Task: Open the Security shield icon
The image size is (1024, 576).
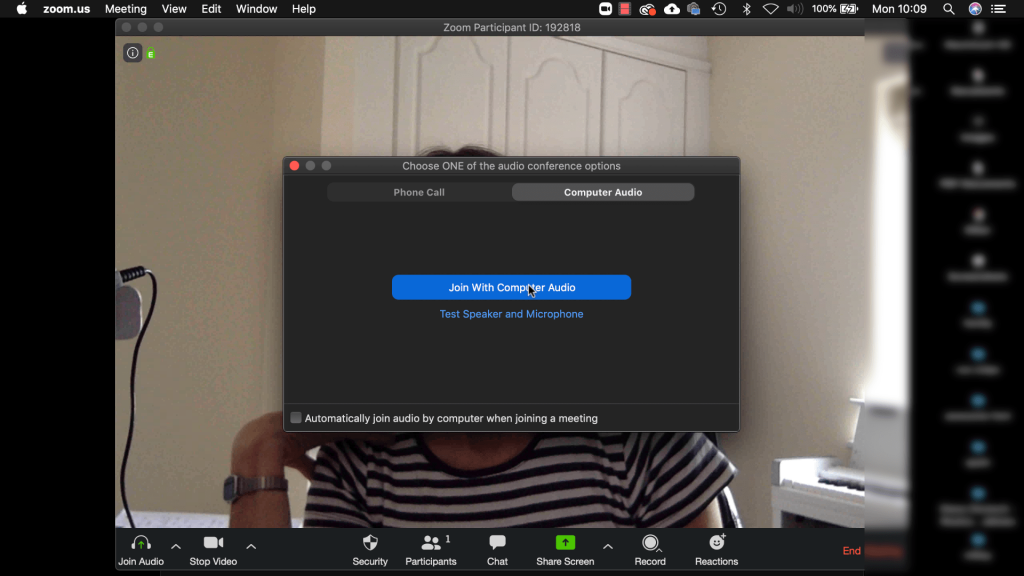Action: point(370,543)
